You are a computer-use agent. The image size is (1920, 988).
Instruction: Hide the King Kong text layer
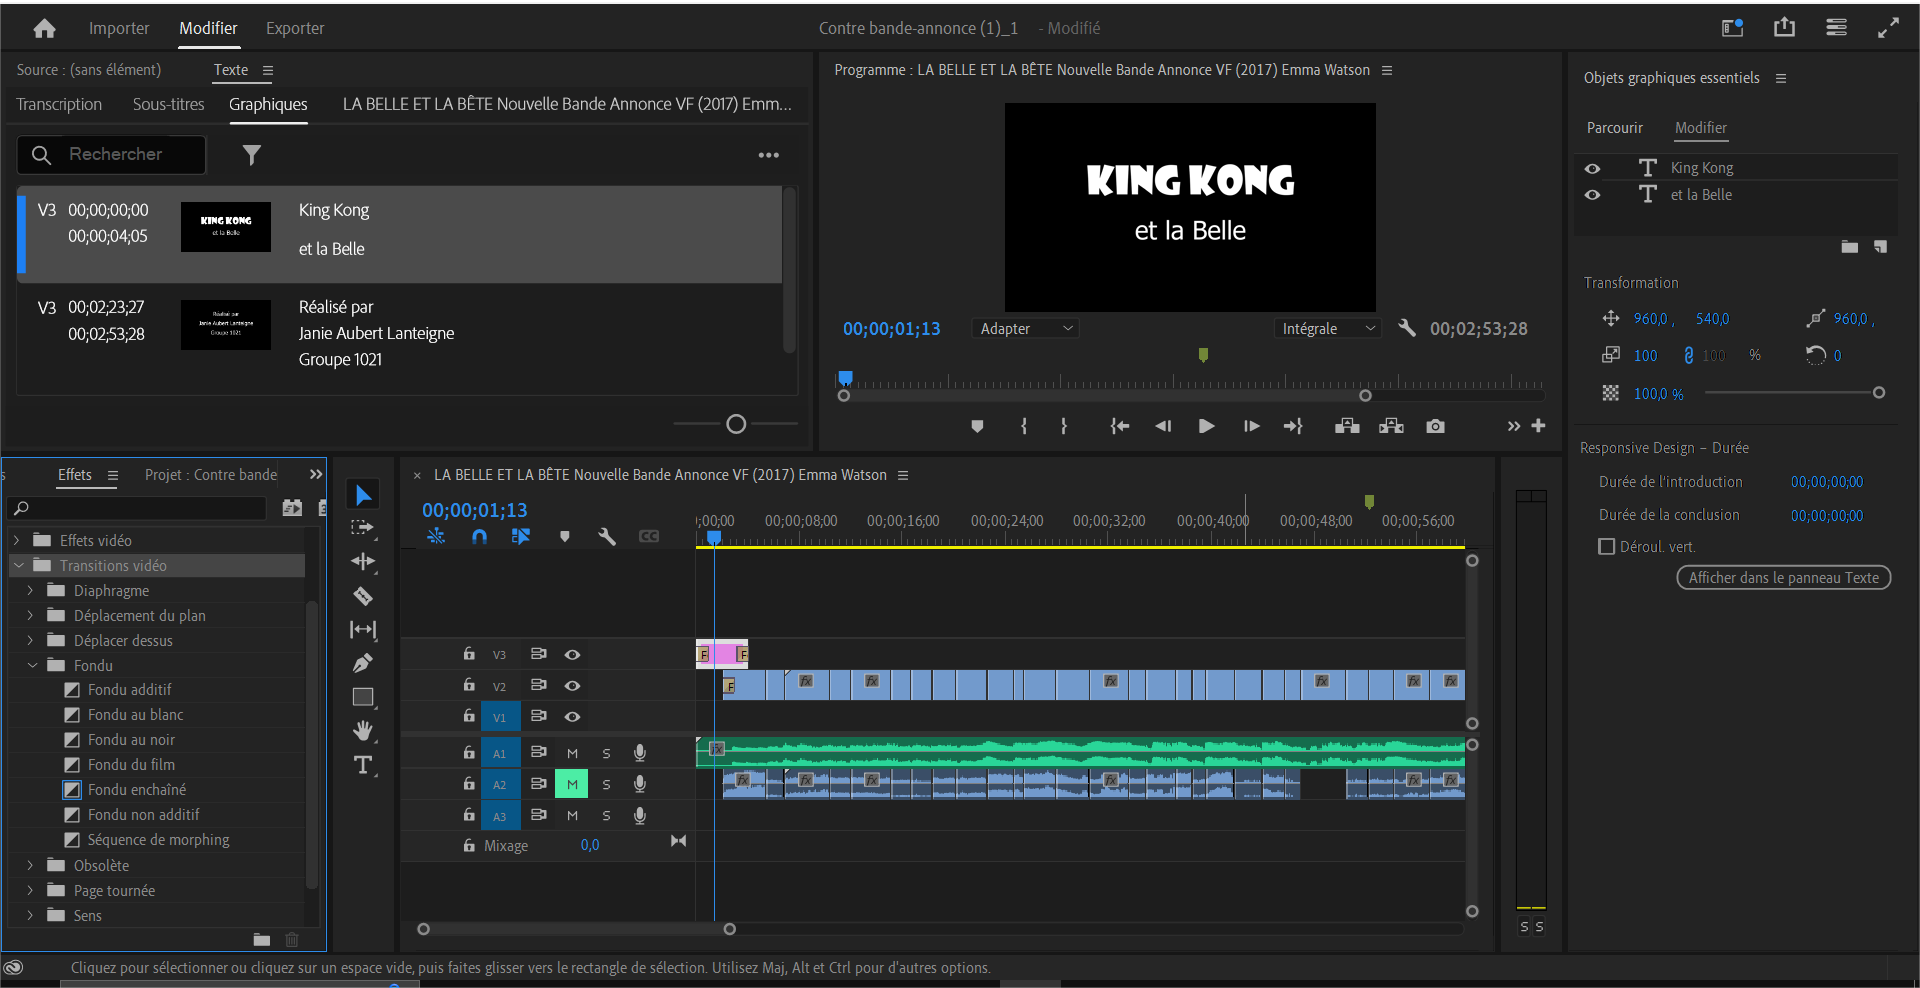click(x=1592, y=168)
